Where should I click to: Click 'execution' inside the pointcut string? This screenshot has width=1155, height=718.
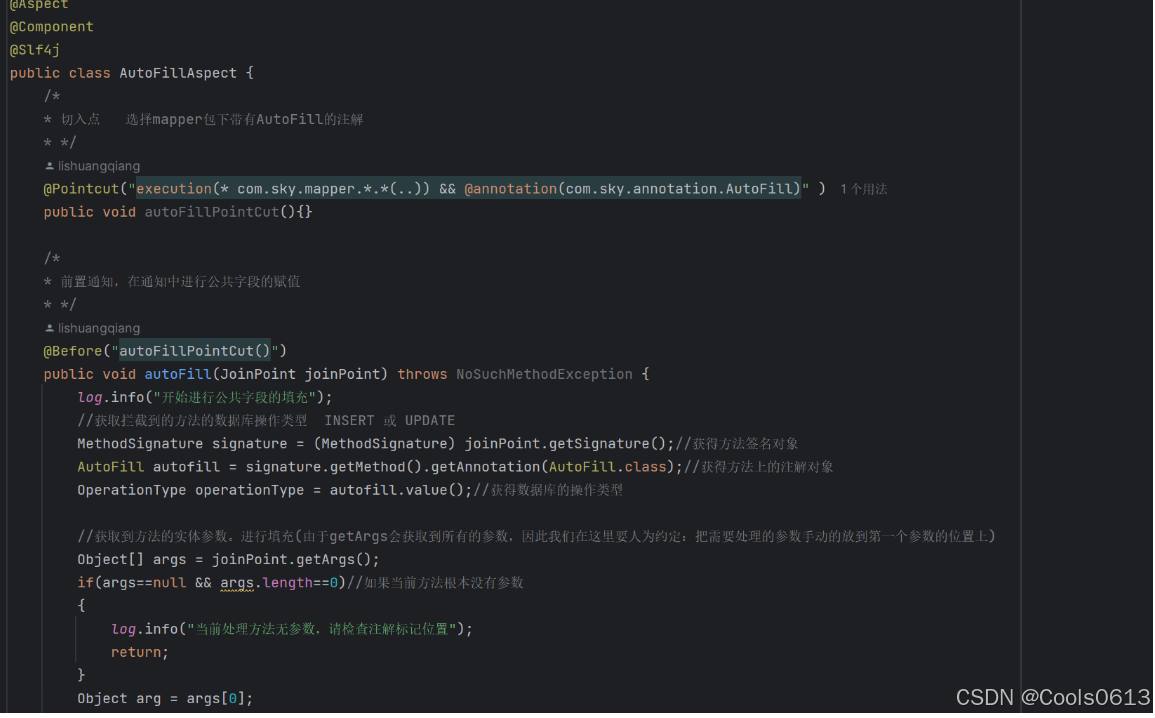pos(174,189)
